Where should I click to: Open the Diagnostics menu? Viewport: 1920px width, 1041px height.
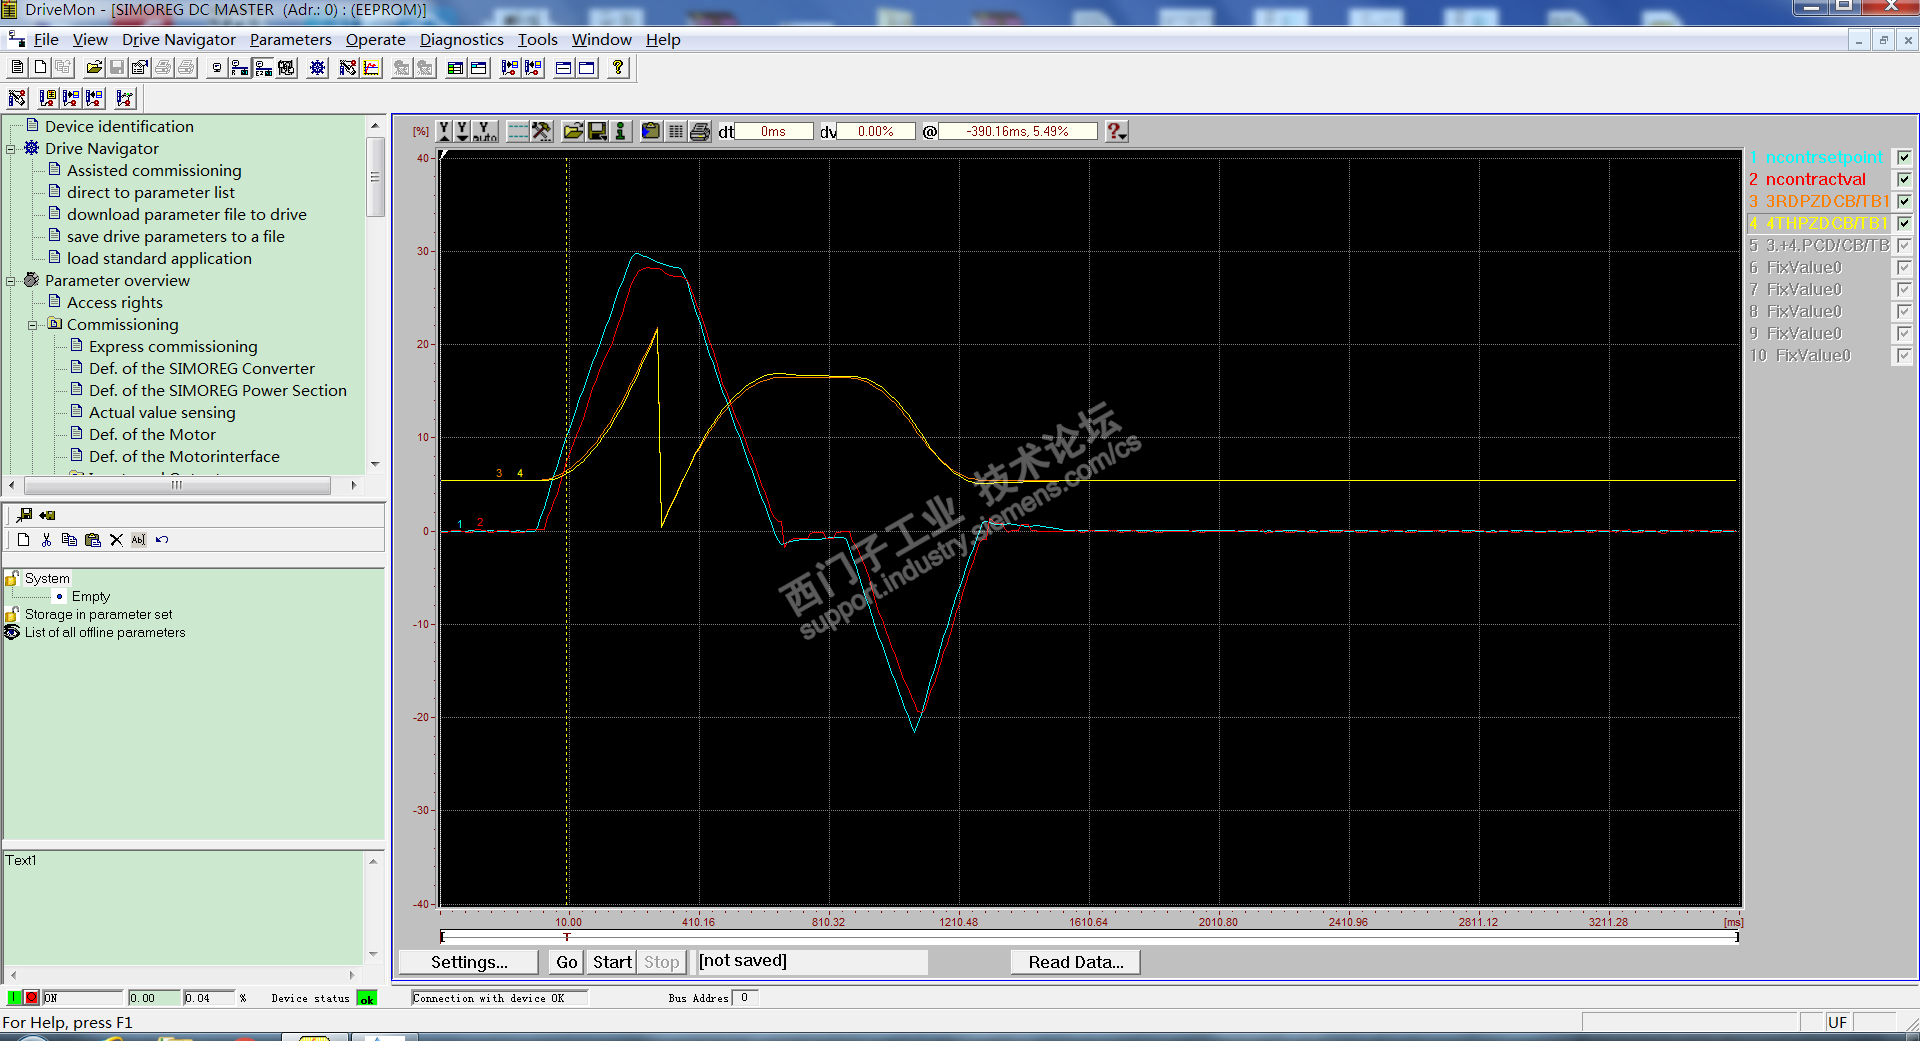click(x=461, y=39)
